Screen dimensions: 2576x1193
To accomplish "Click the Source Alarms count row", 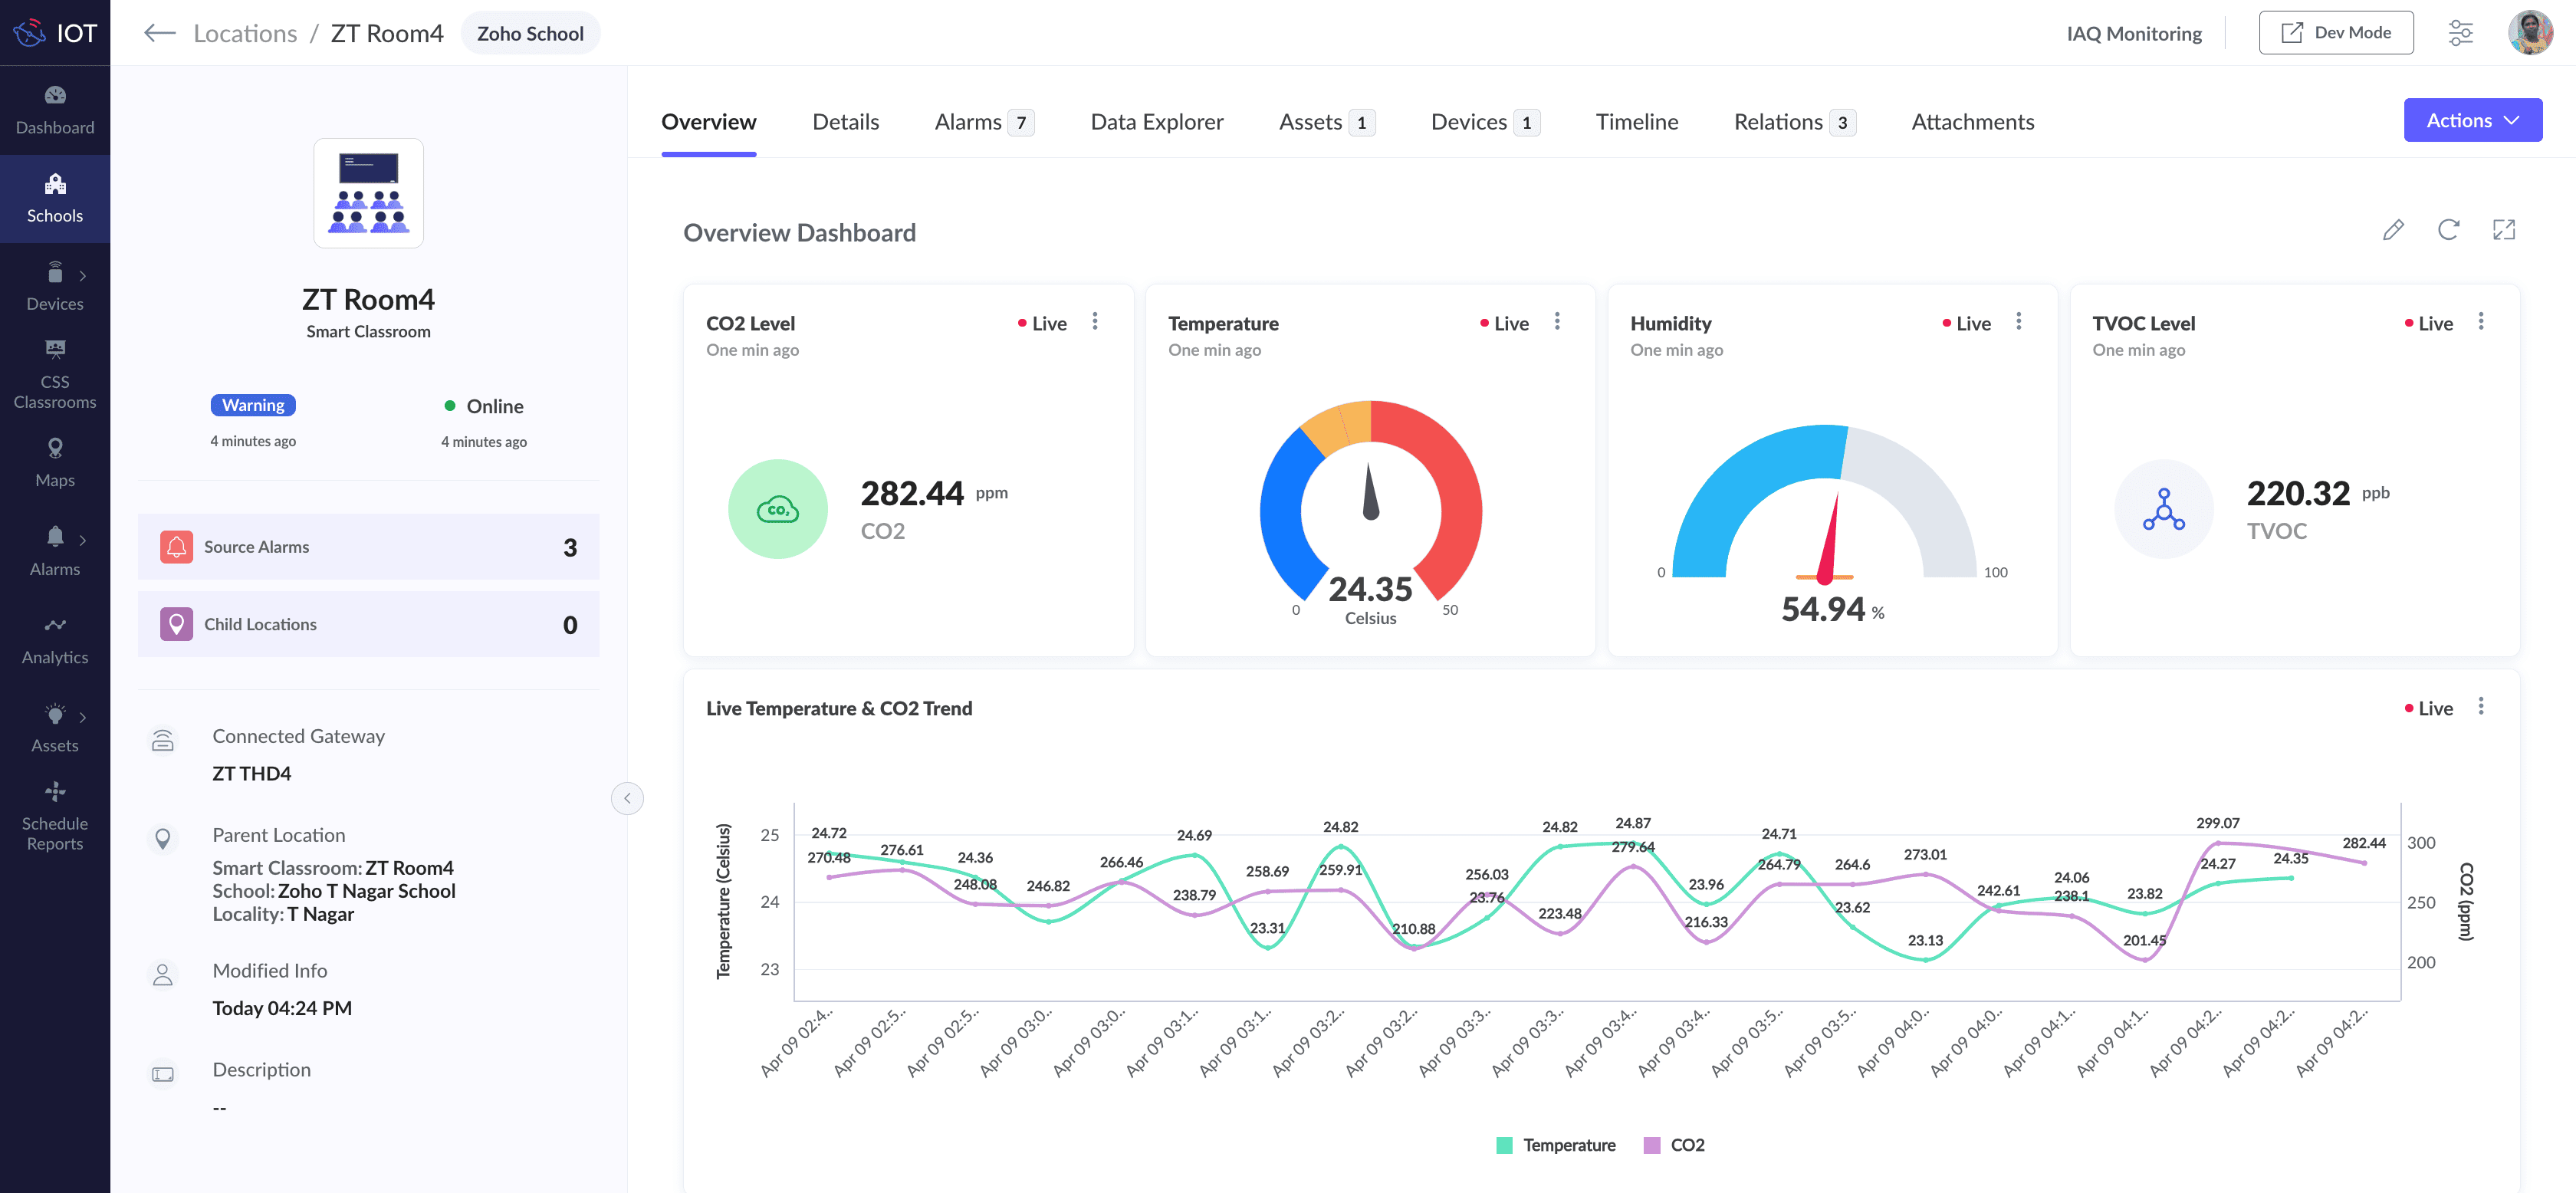I will pos(368,547).
